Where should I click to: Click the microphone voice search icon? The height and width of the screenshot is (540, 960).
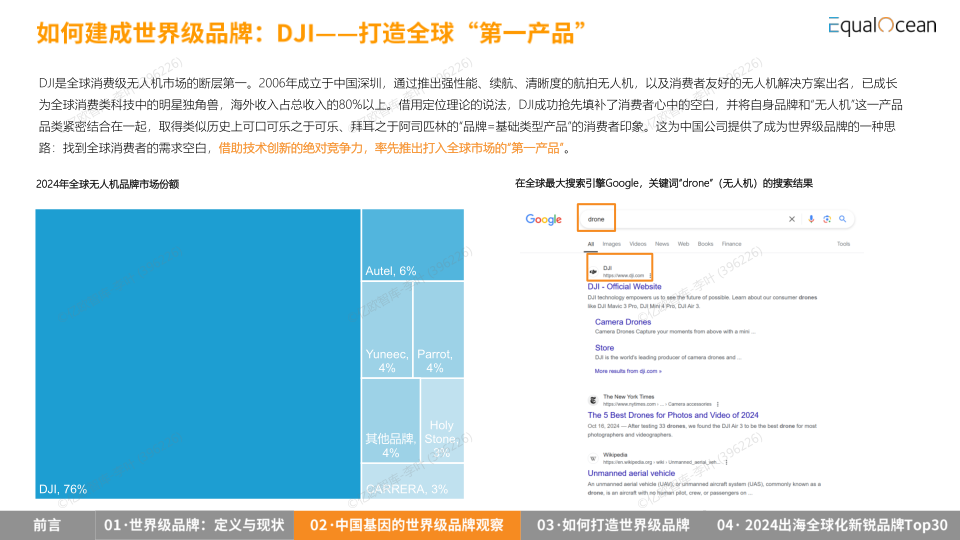[x=811, y=219]
